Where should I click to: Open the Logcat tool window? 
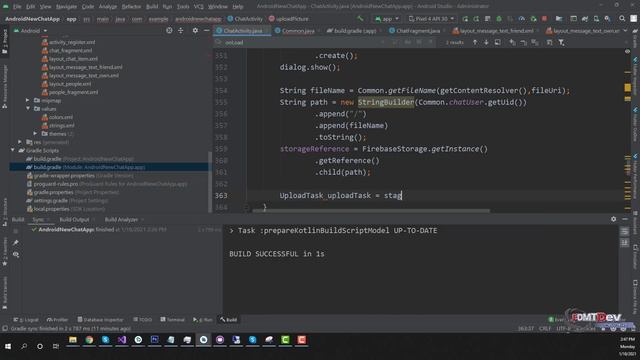pyautogui.click(x=26, y=320)
